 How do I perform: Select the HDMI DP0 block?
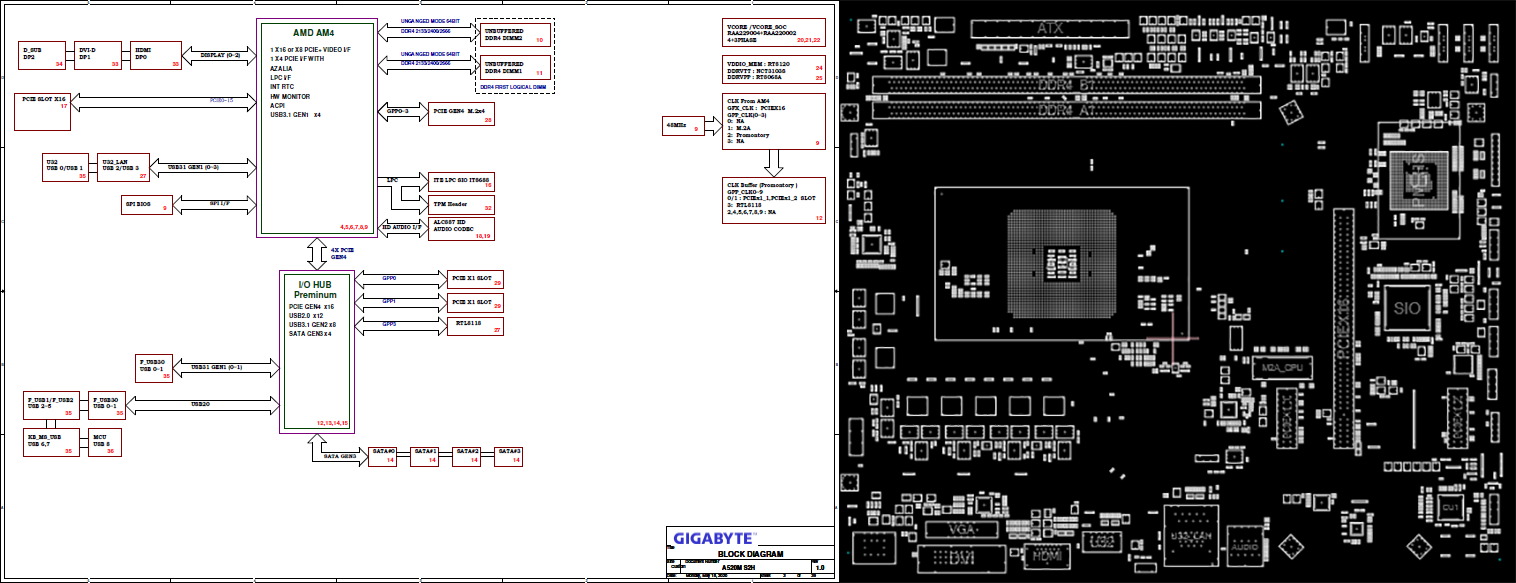point(155,56)
